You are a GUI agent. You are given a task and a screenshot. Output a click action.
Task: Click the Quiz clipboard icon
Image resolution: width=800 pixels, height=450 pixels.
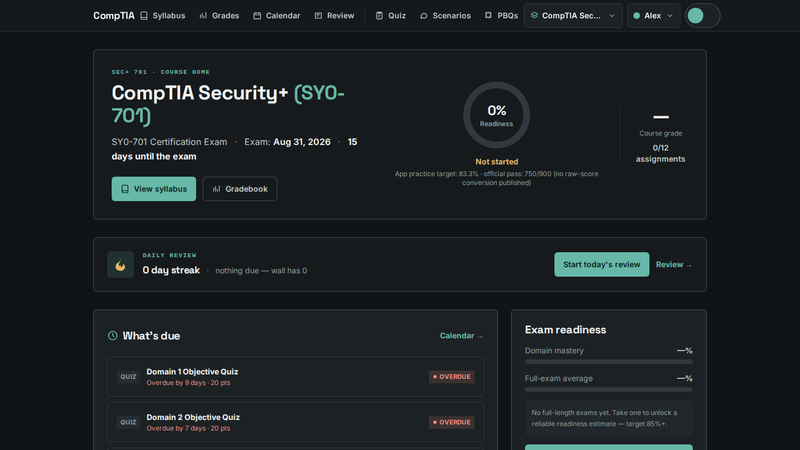pos(379,16)
